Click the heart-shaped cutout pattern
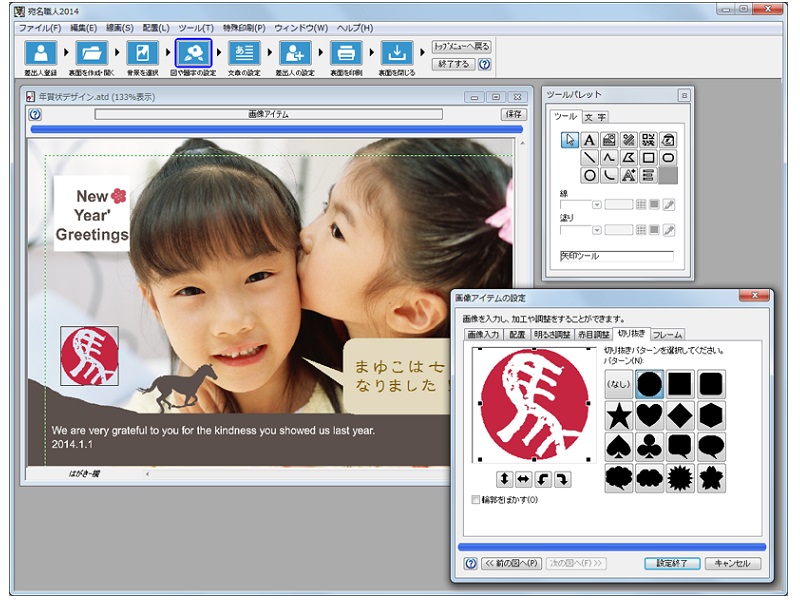This screenshot has width=800, height=600. click(650, 415)
